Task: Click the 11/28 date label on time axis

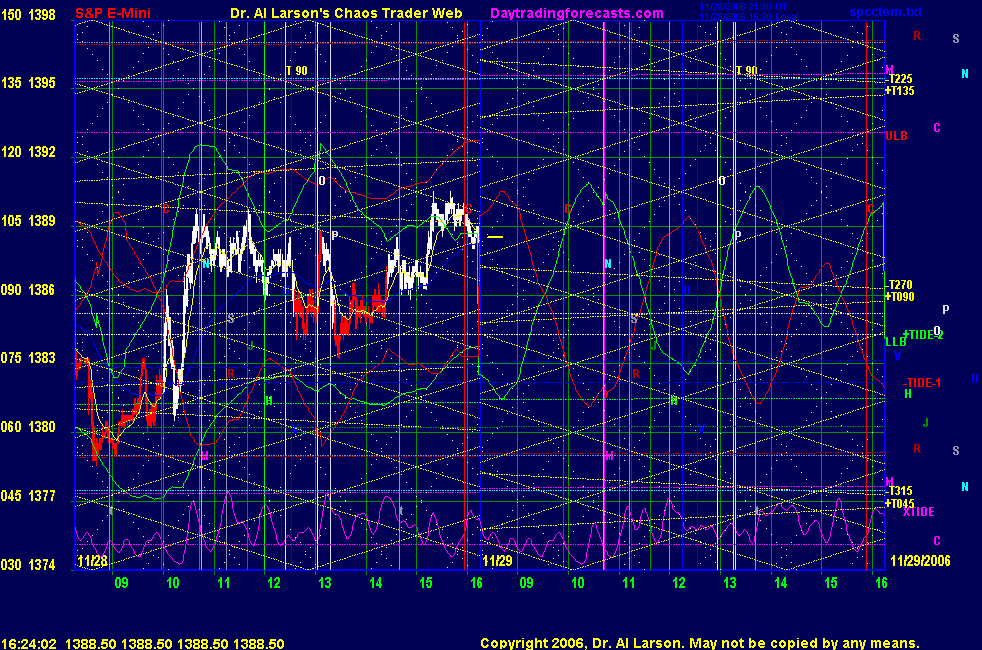Action: tap(92, 562)
